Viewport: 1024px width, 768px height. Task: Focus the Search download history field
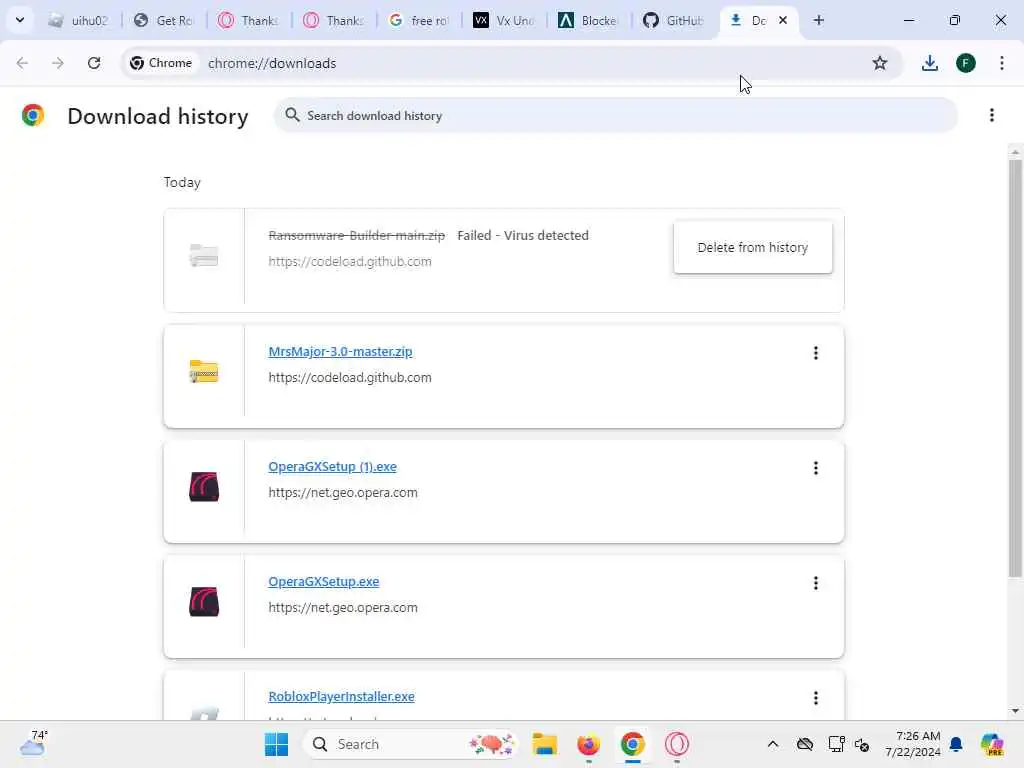(615, 116)
